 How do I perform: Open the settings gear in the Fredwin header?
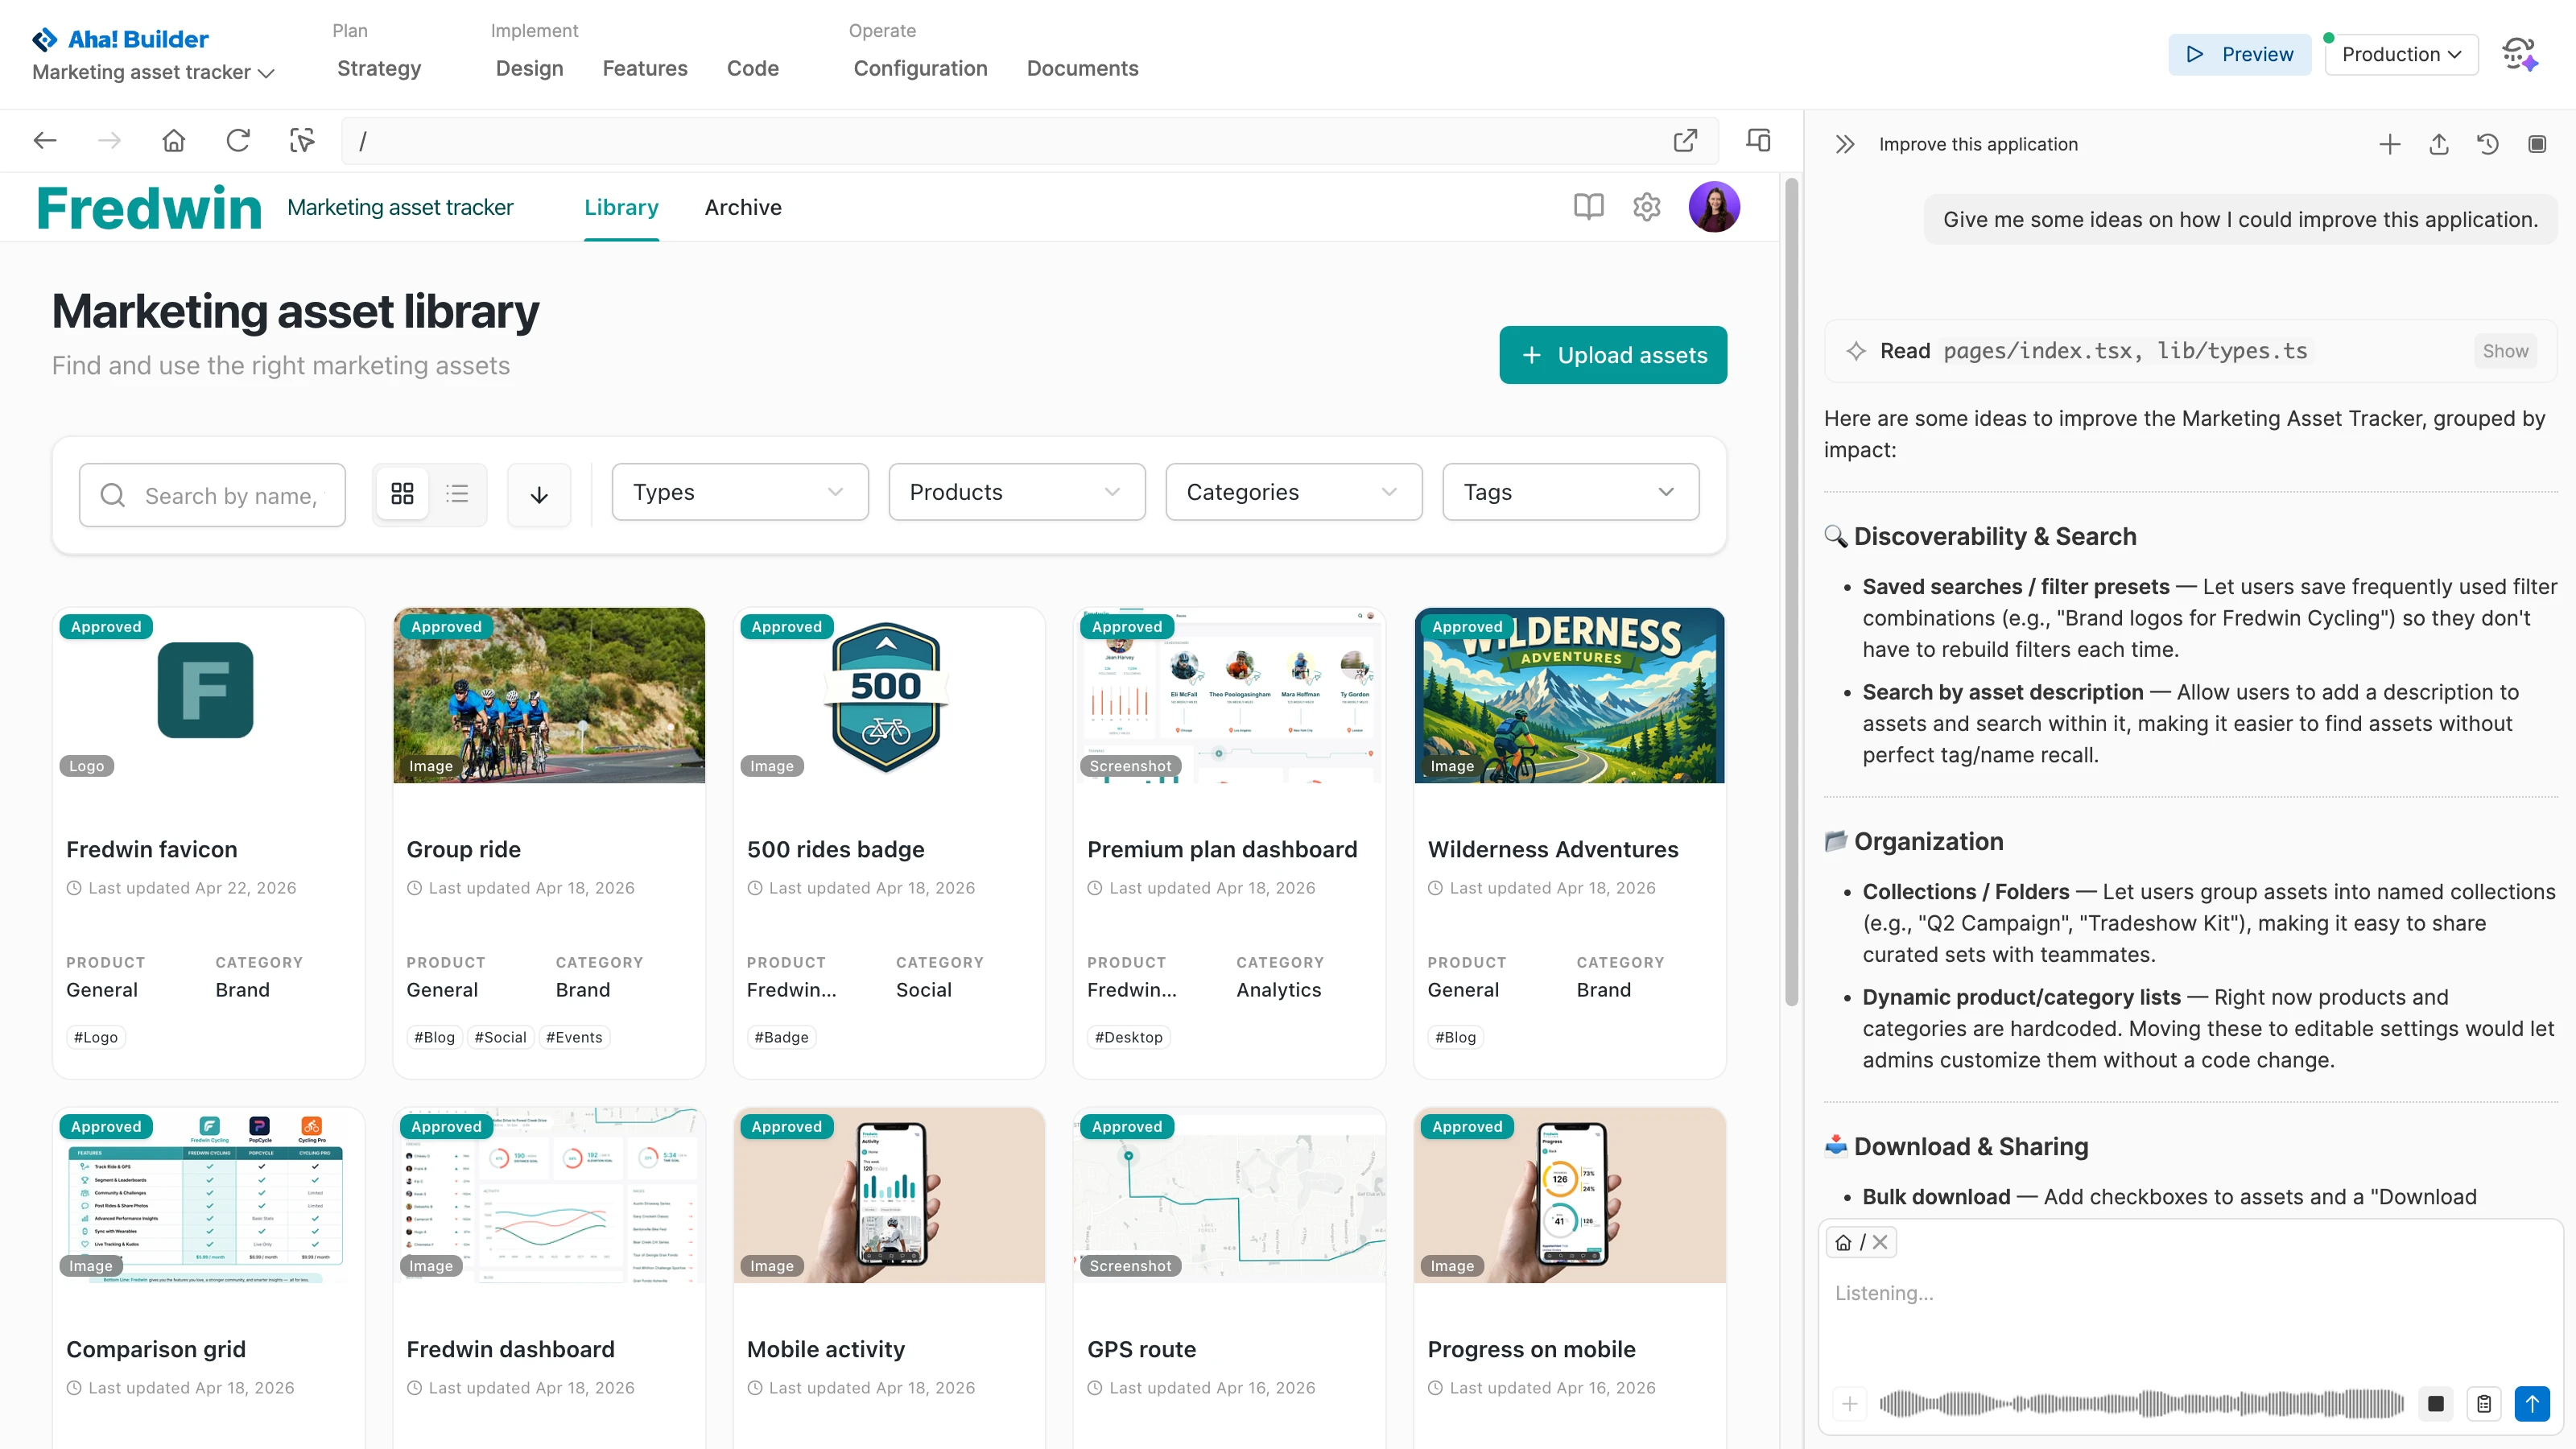coord(1646,206)
